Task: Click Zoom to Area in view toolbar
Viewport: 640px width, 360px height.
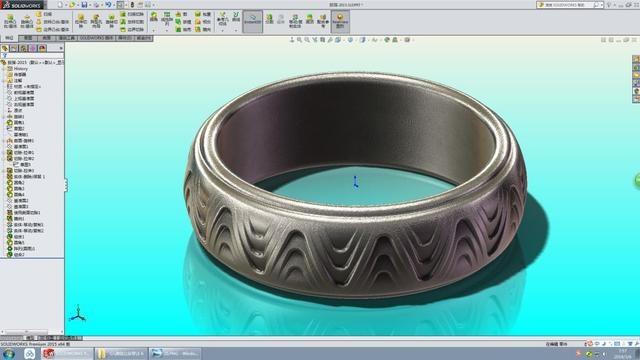Action: tap(307, 40)
